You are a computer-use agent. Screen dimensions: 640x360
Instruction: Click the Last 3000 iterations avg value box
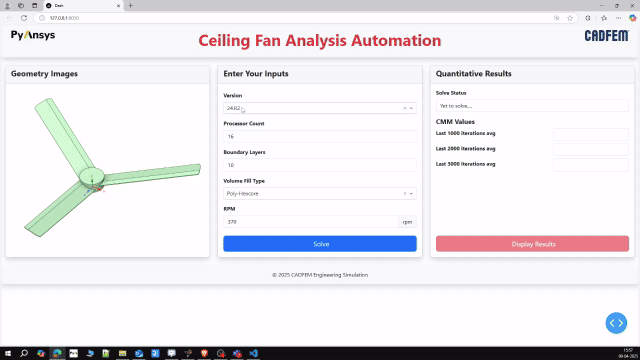coord(591,165)
